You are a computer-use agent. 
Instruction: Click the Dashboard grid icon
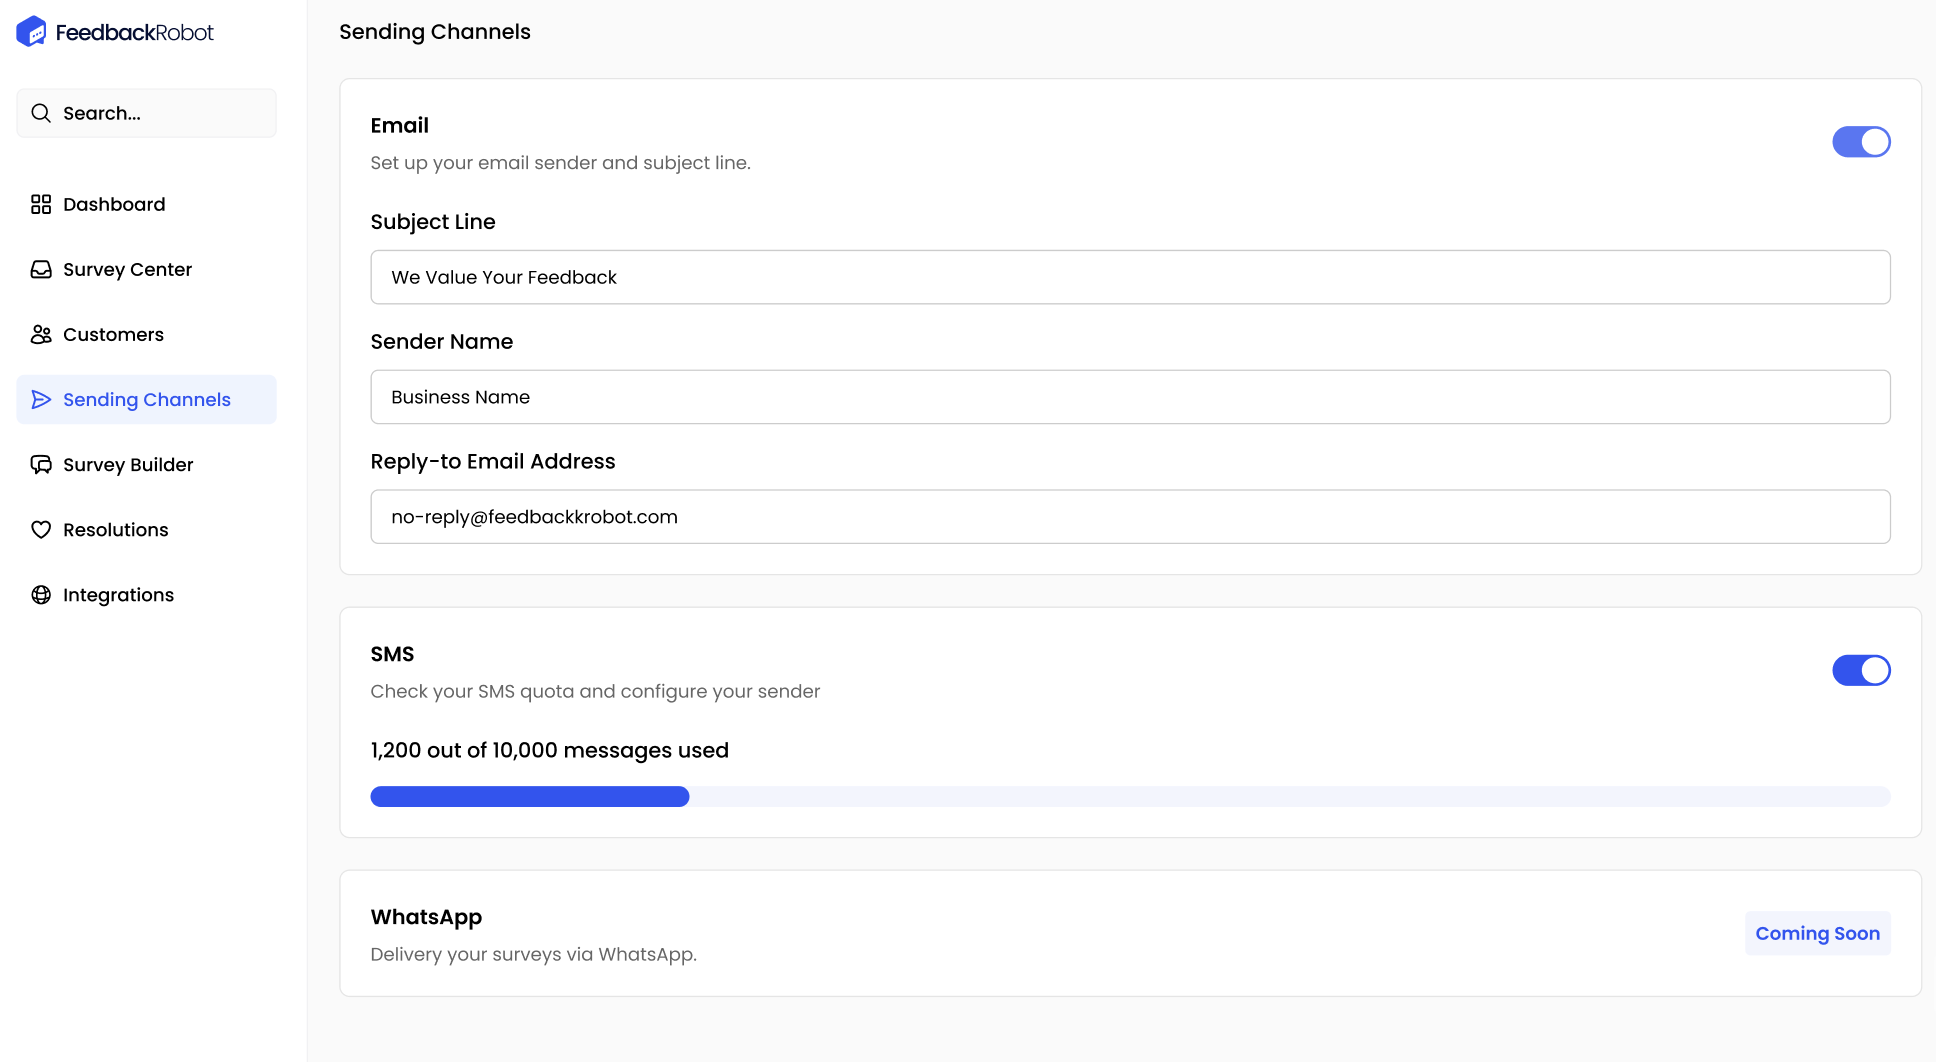pos(41,204)
